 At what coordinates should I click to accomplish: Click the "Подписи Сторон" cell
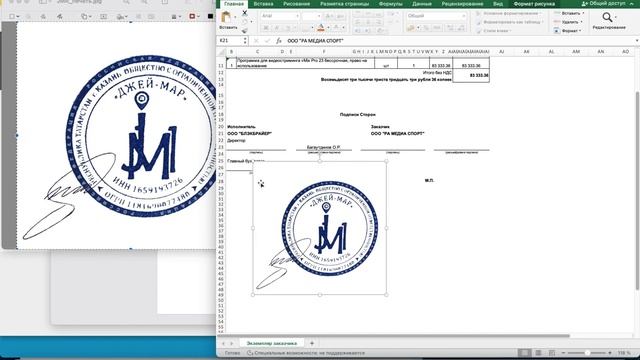point(358,115)
